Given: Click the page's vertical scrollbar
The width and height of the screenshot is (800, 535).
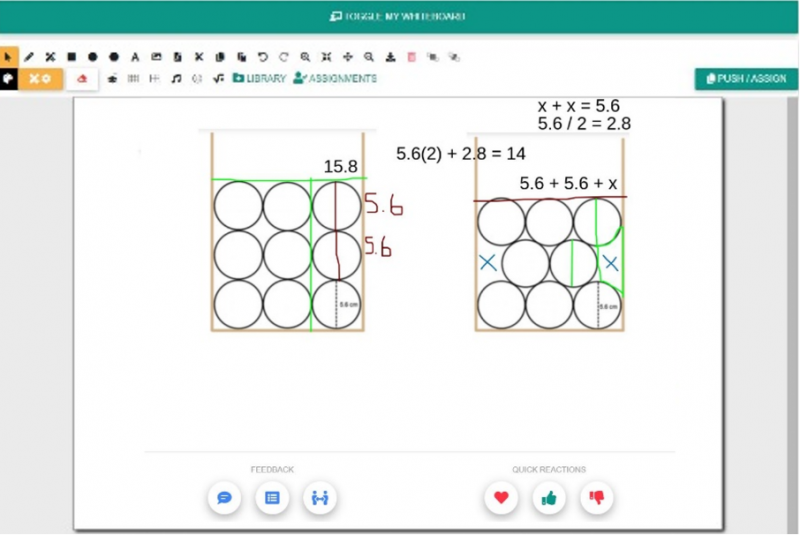Looking at the screenshot, I should 792,314.
